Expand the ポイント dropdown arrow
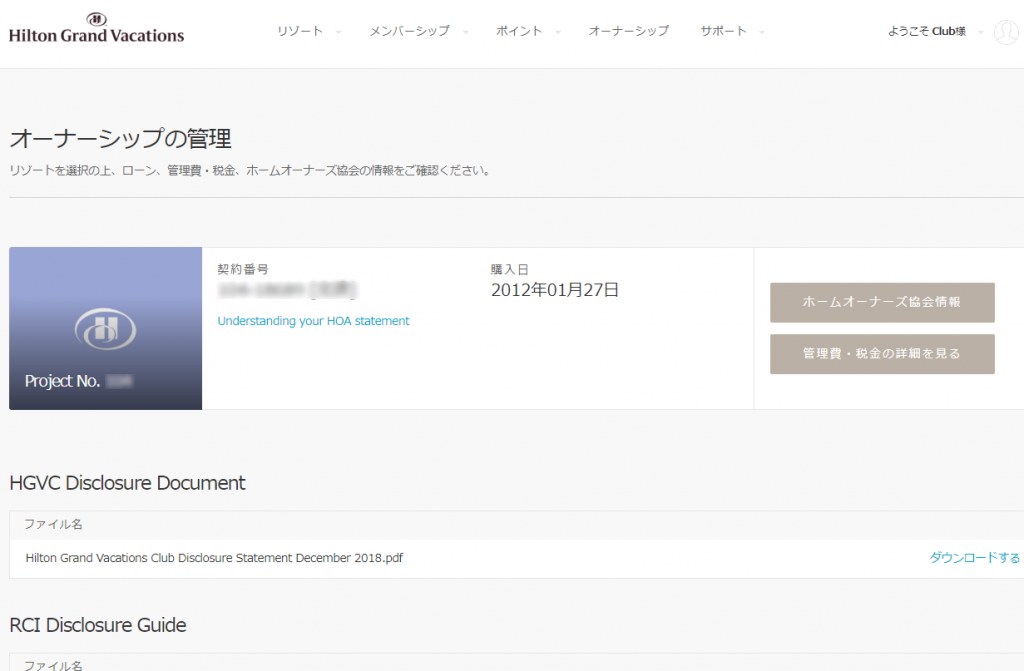The image size is (1024, 671). point(558,32)
